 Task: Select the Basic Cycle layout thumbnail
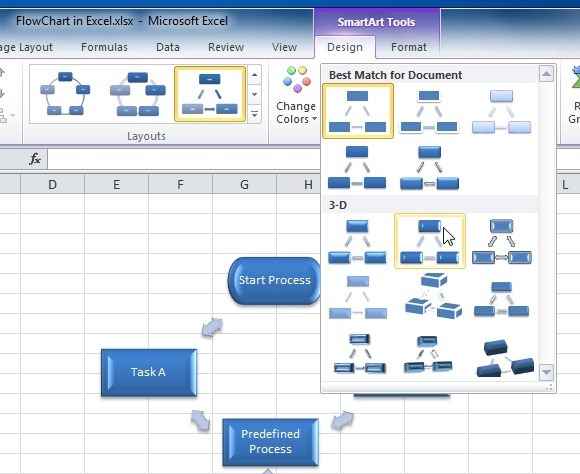[65, 94]
